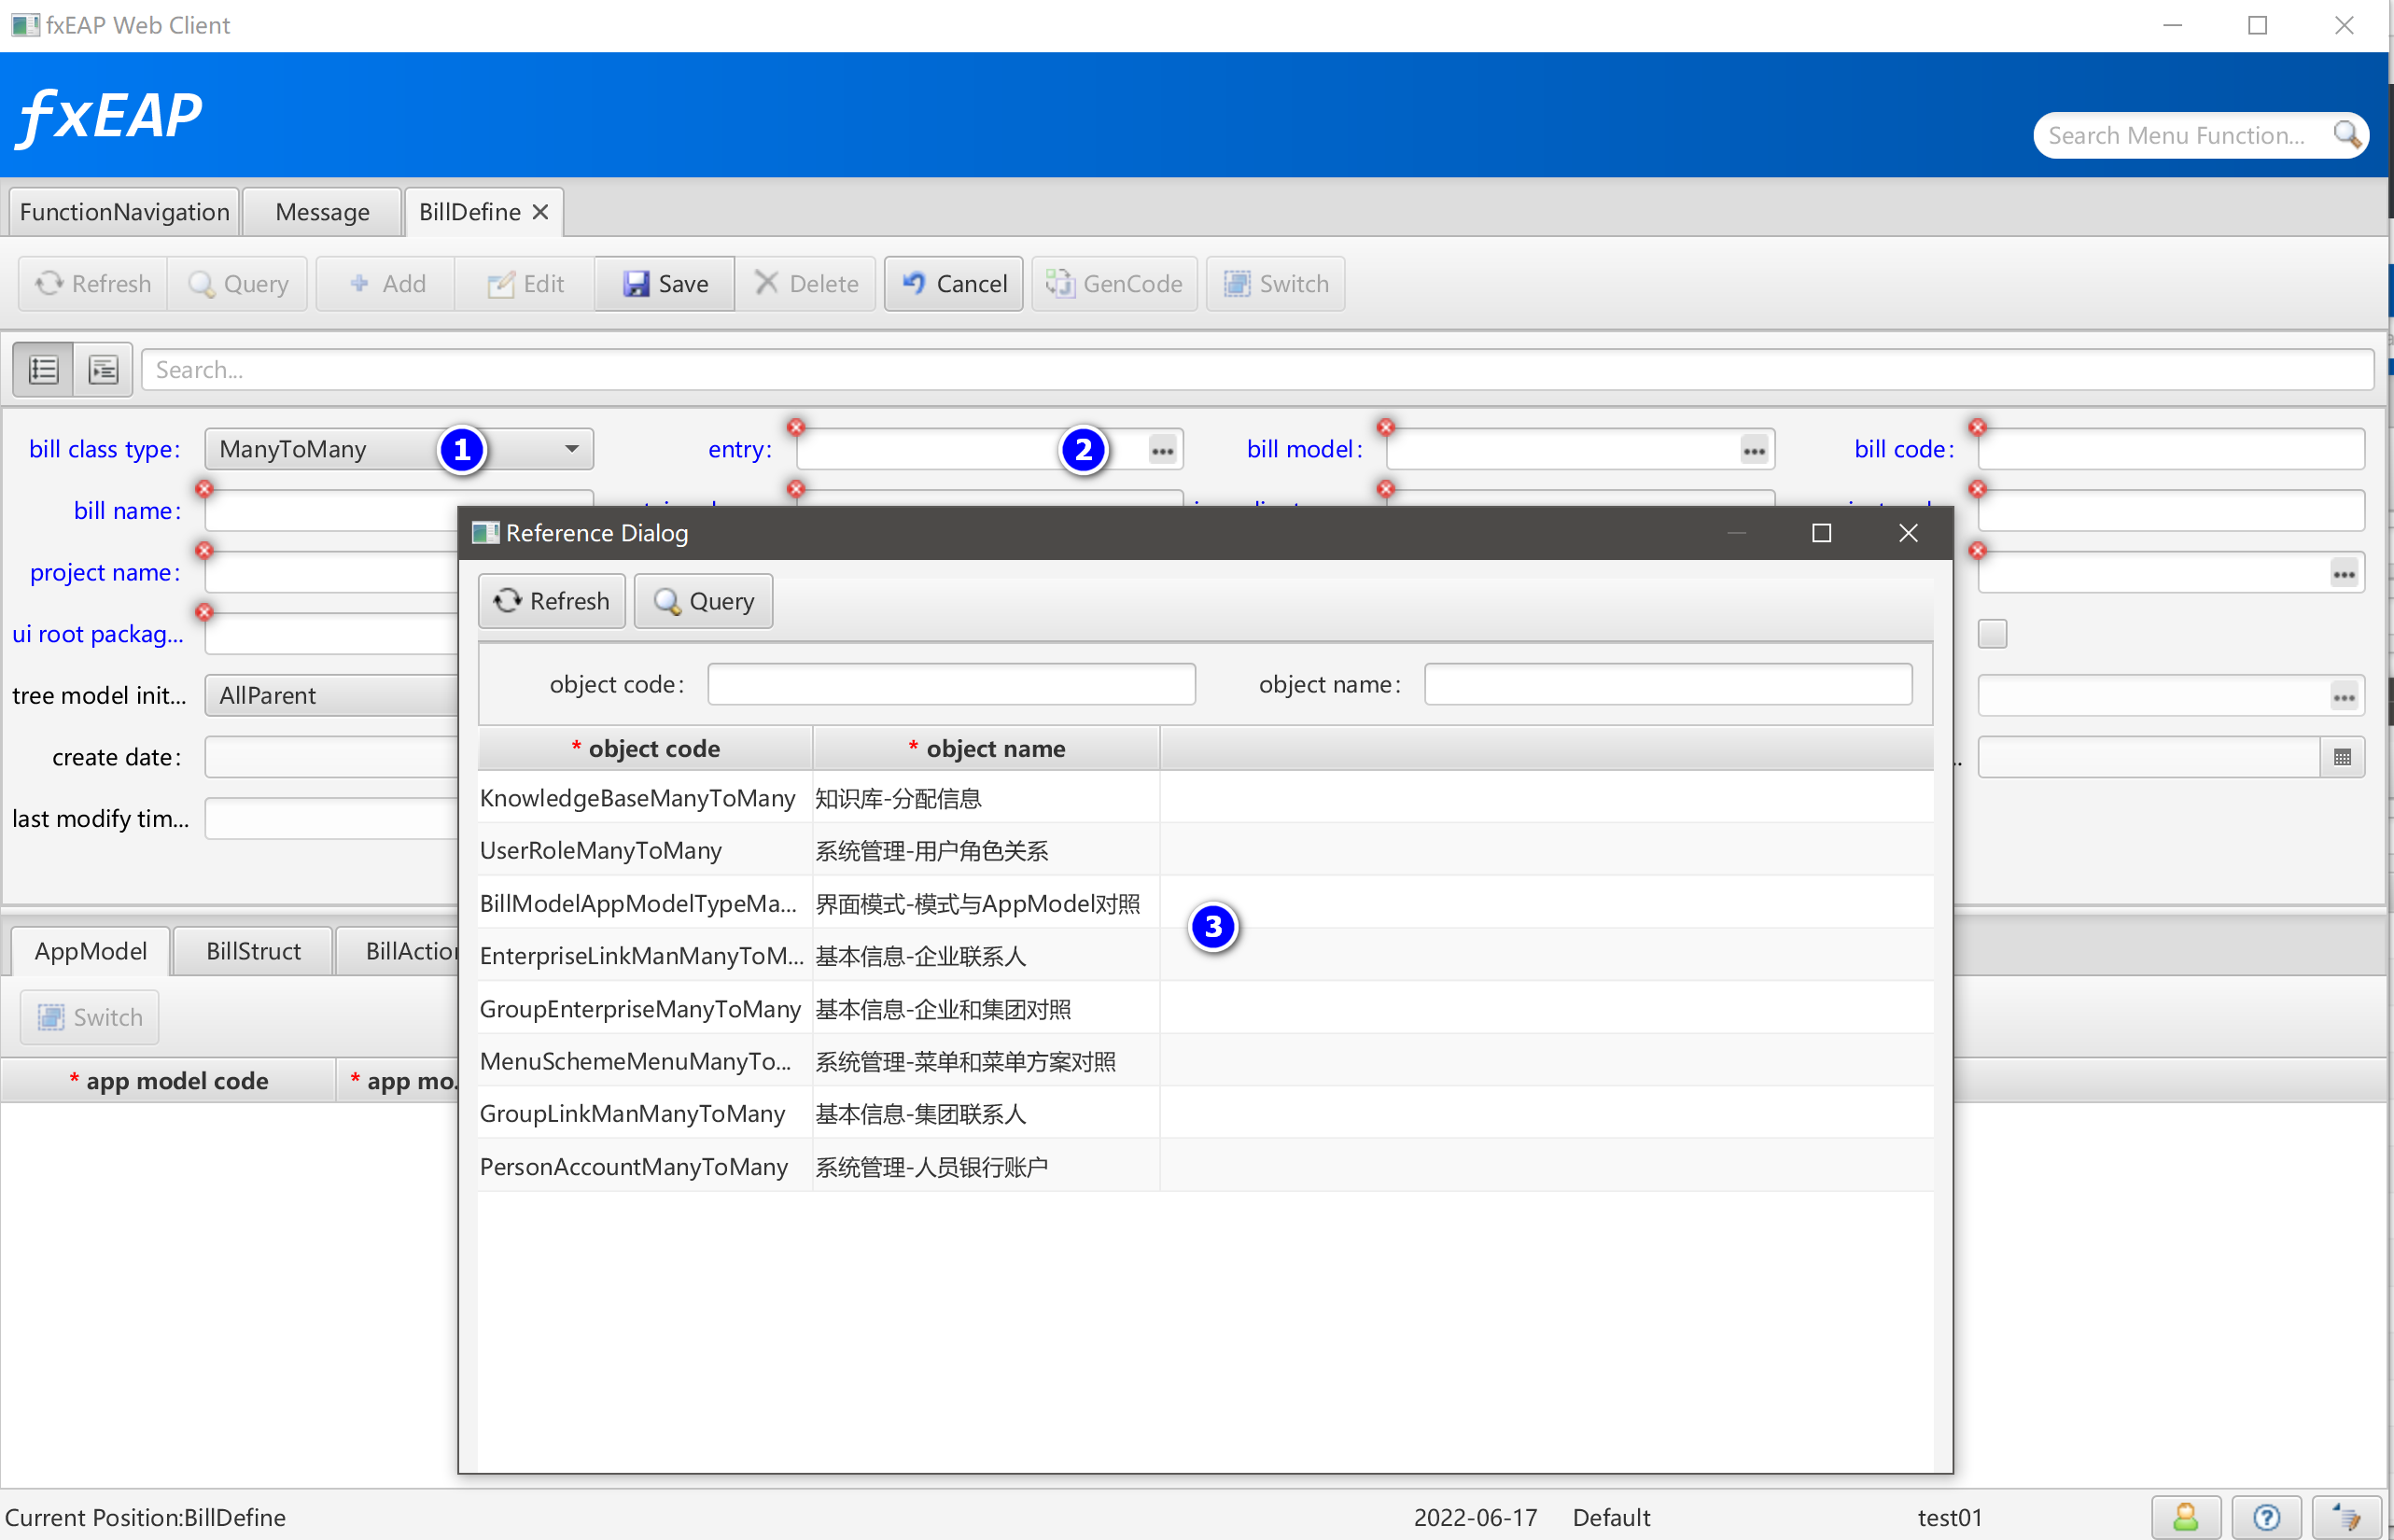This screenshot has width=2394, height=1540.
Task: Switch to the Message tab
Action: (322, 212)
